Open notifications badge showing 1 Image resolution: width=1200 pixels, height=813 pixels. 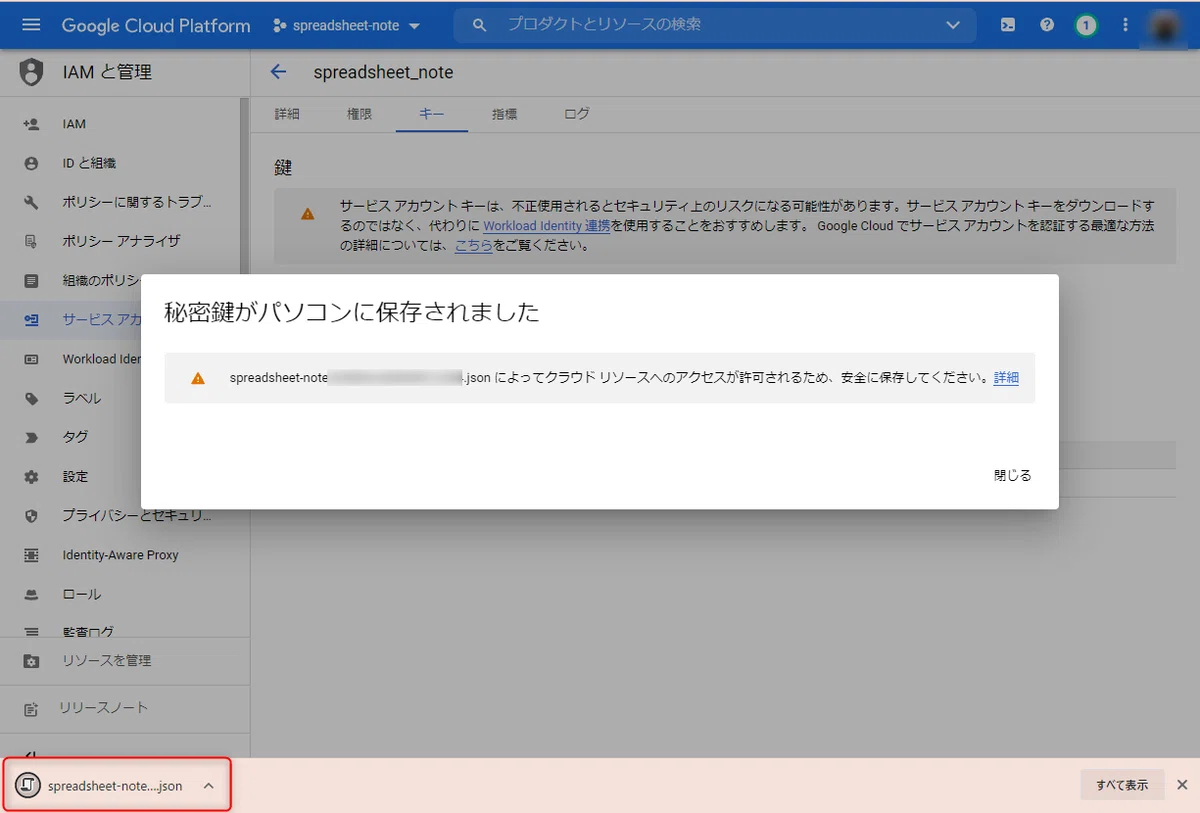pos(1086,25)
